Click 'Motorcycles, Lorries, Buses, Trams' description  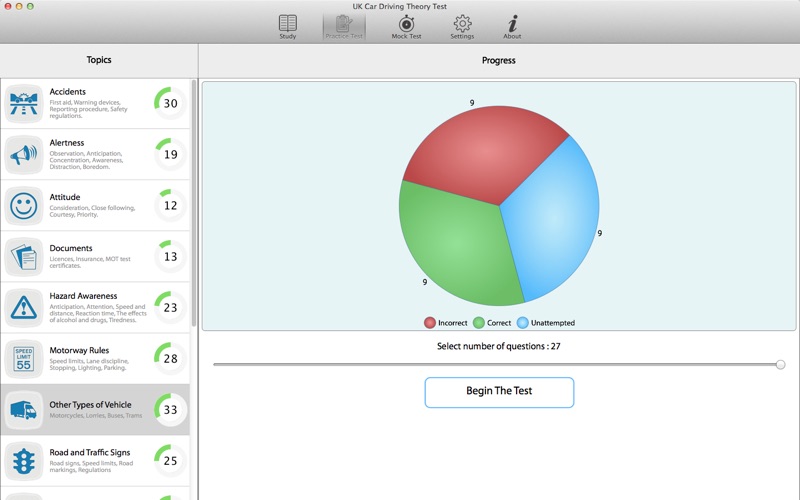pyautogui.click(x=96, y=415)
